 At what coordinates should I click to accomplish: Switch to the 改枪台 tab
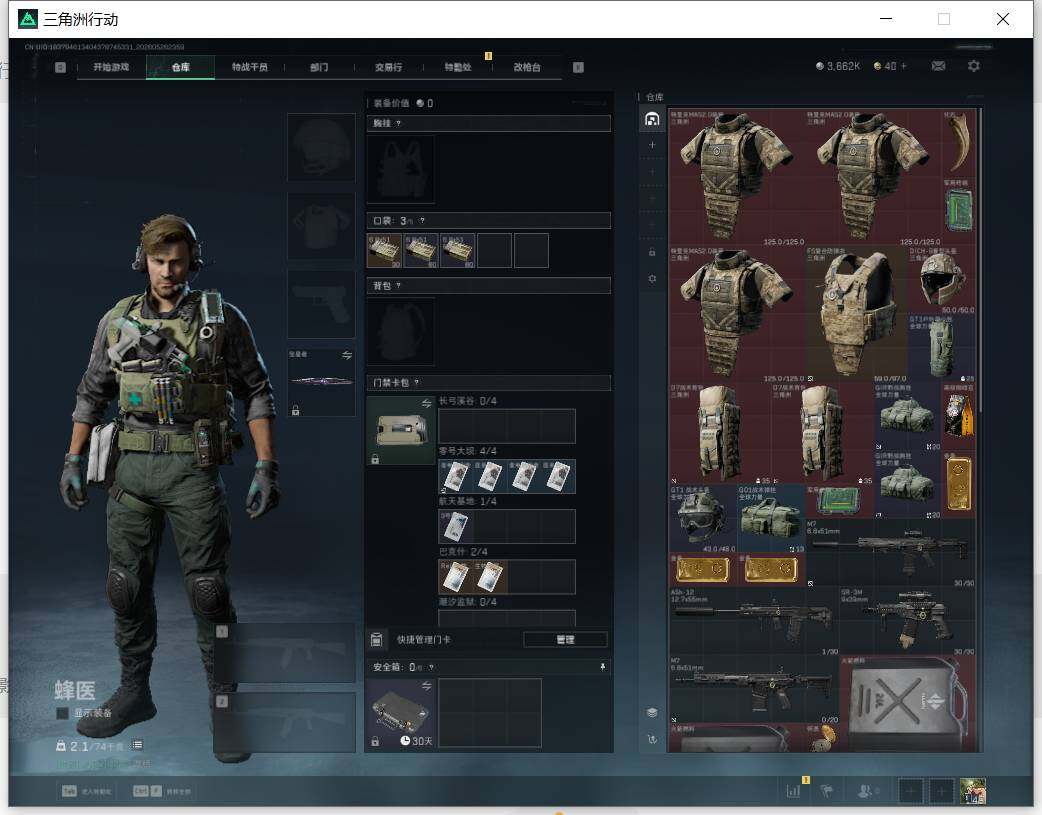(x=527, y=67)
